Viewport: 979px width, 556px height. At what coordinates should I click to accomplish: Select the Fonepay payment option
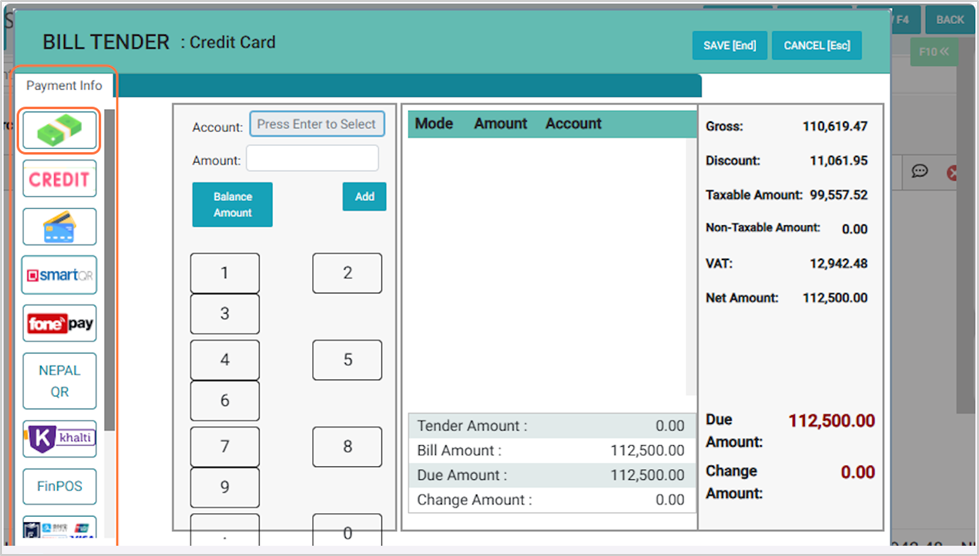[x=59, y=323]
